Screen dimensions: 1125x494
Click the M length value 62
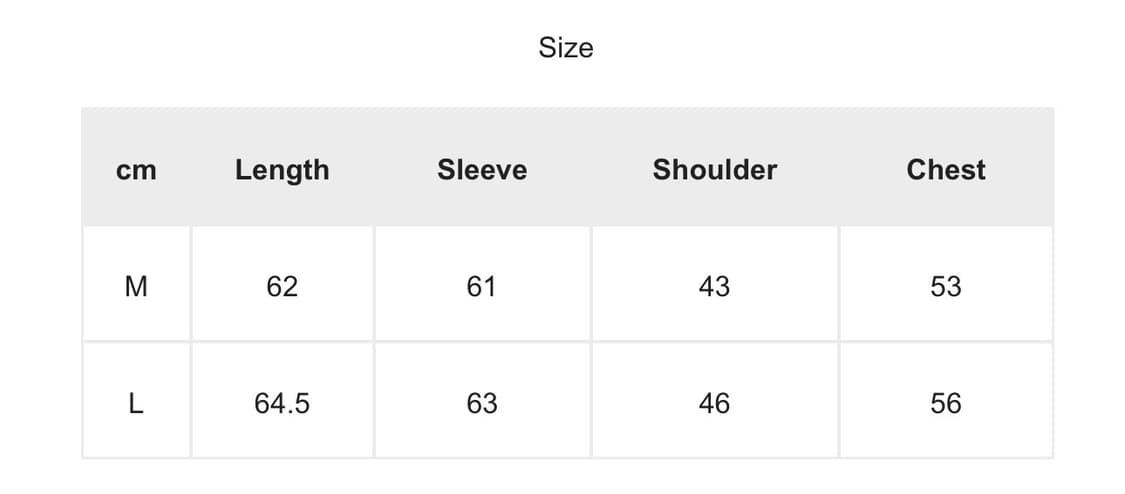tap(282, 287)
